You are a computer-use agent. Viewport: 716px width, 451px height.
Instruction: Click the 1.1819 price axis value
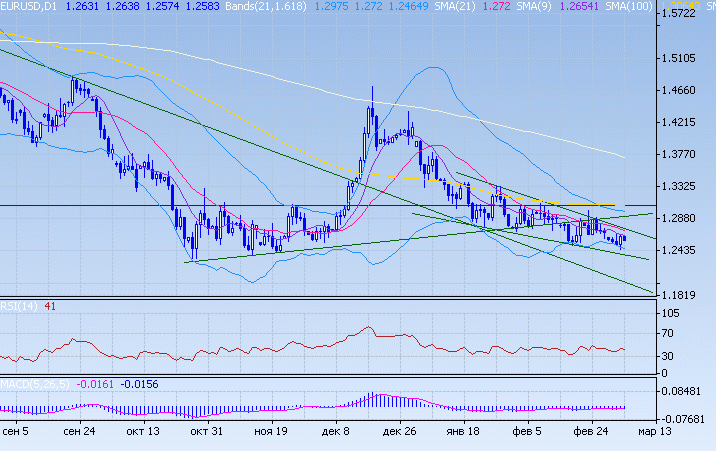(x=680, y=295)
